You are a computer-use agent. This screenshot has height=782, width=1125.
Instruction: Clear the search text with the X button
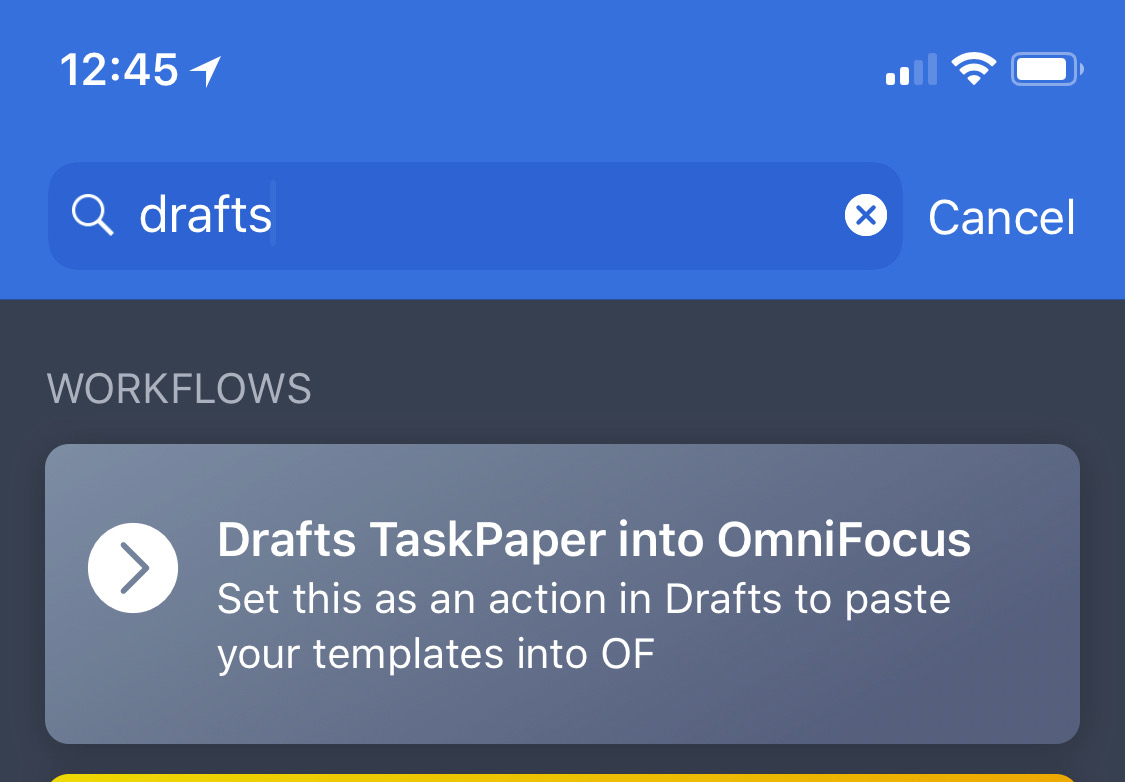[866, 215]
